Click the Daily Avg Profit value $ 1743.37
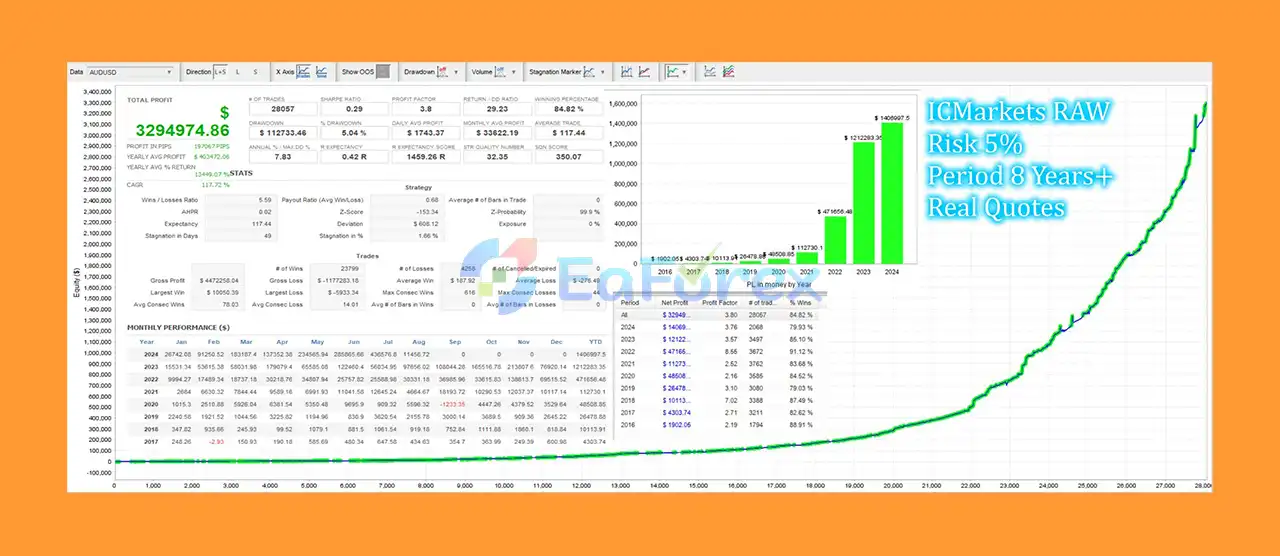1280x556 pixels. tap(424, 133)
